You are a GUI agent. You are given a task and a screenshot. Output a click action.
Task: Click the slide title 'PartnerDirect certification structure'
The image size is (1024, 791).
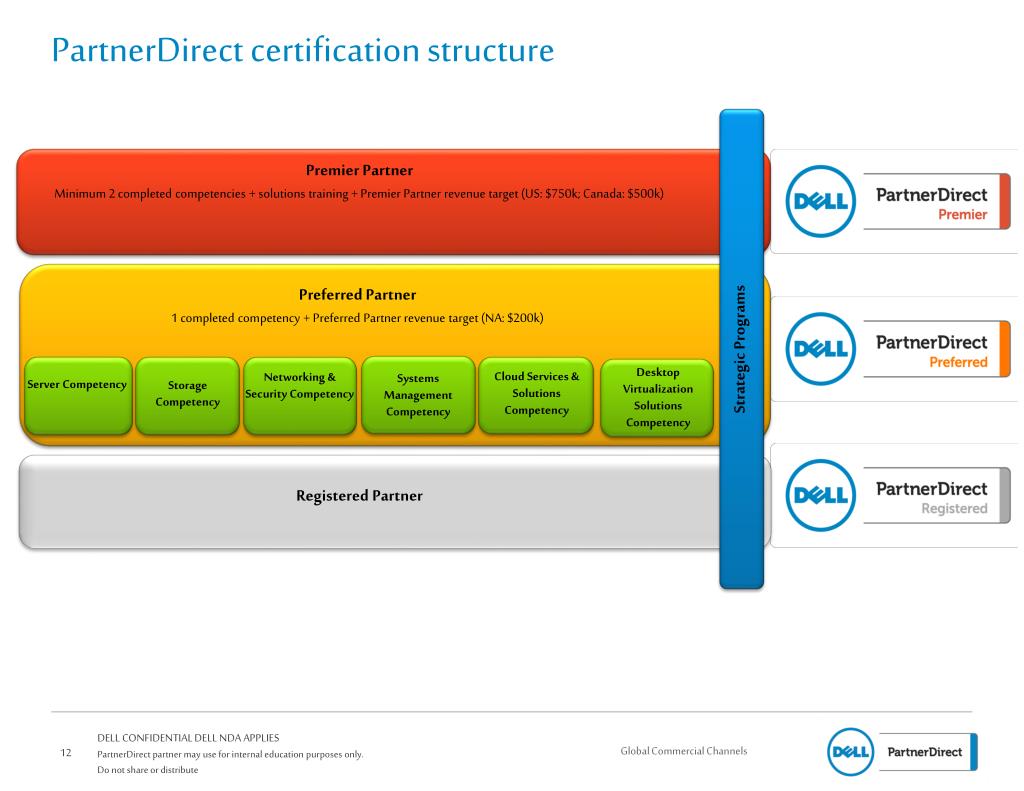[303, 50]
